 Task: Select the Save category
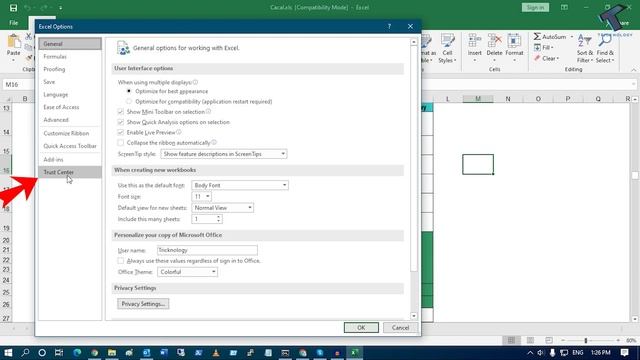pyautogui.click(x=70, y=82)
